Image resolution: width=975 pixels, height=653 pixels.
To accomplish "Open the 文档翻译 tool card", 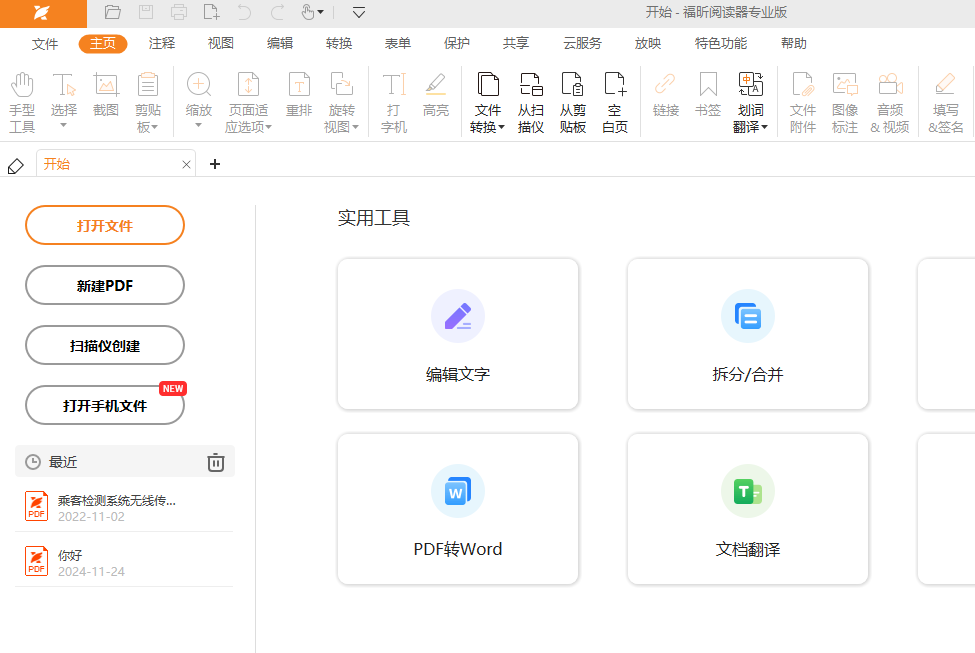I will 748,509.
